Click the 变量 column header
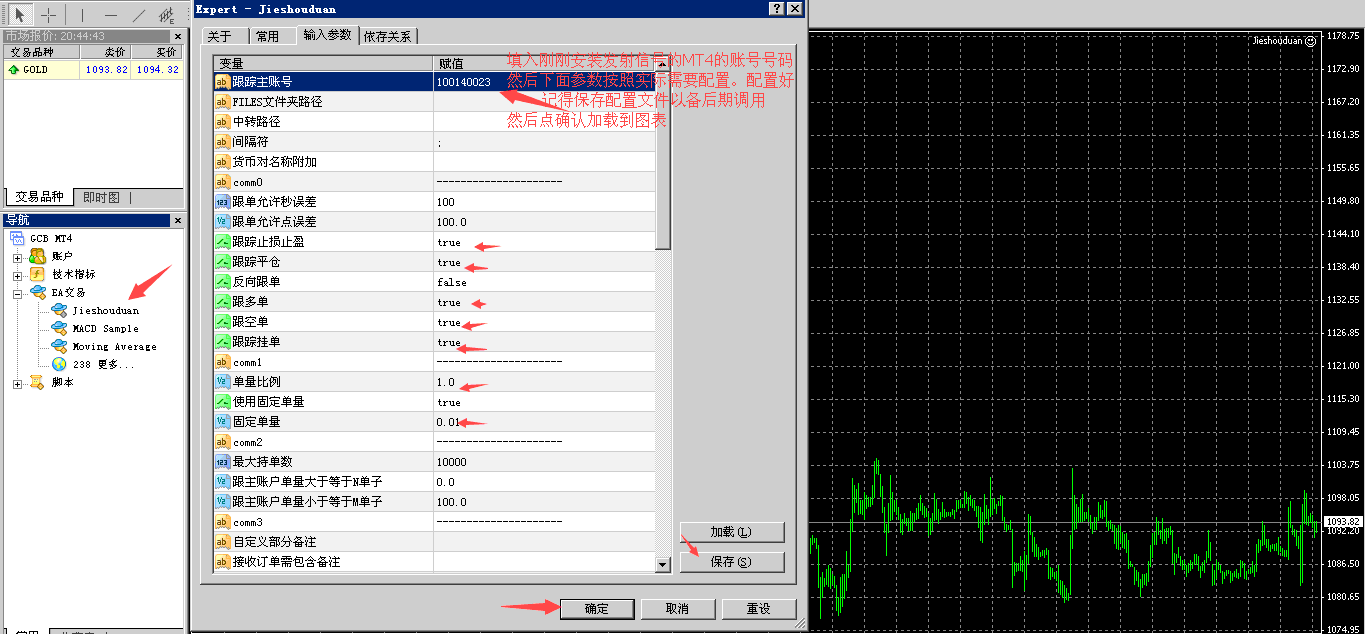 tap(324, 63)
